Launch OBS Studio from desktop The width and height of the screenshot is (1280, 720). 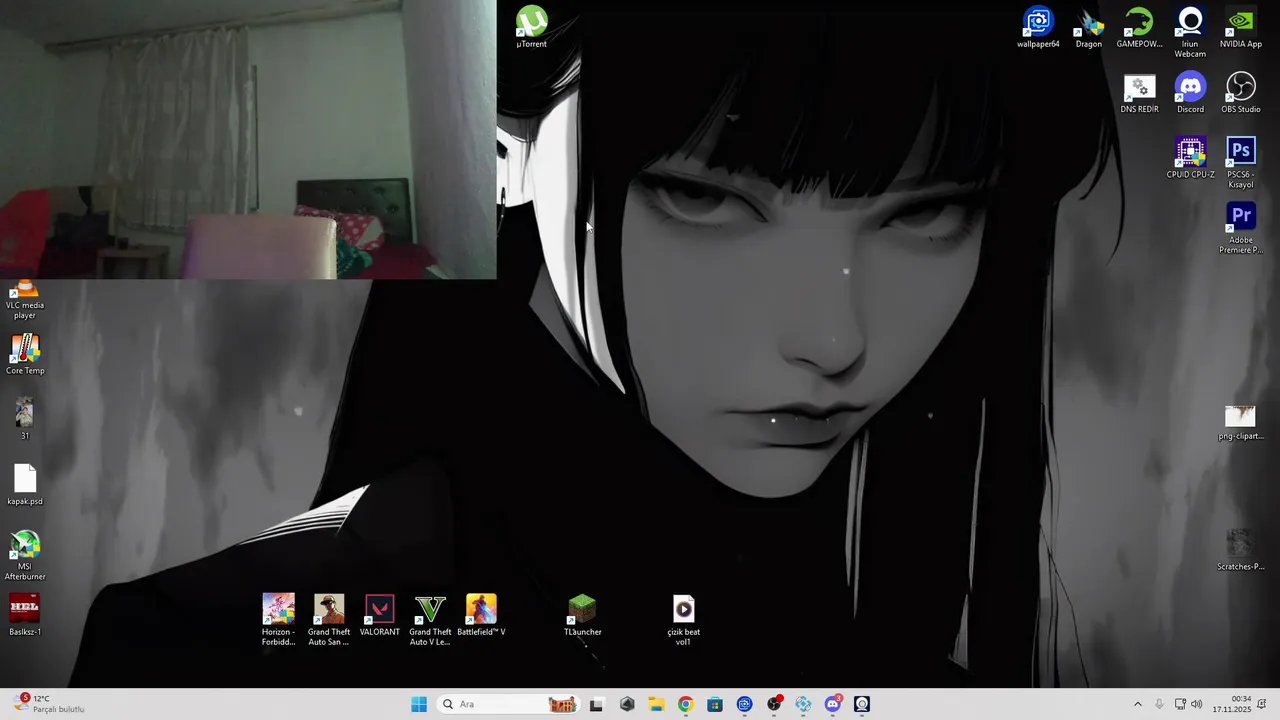pos(1241,92)
